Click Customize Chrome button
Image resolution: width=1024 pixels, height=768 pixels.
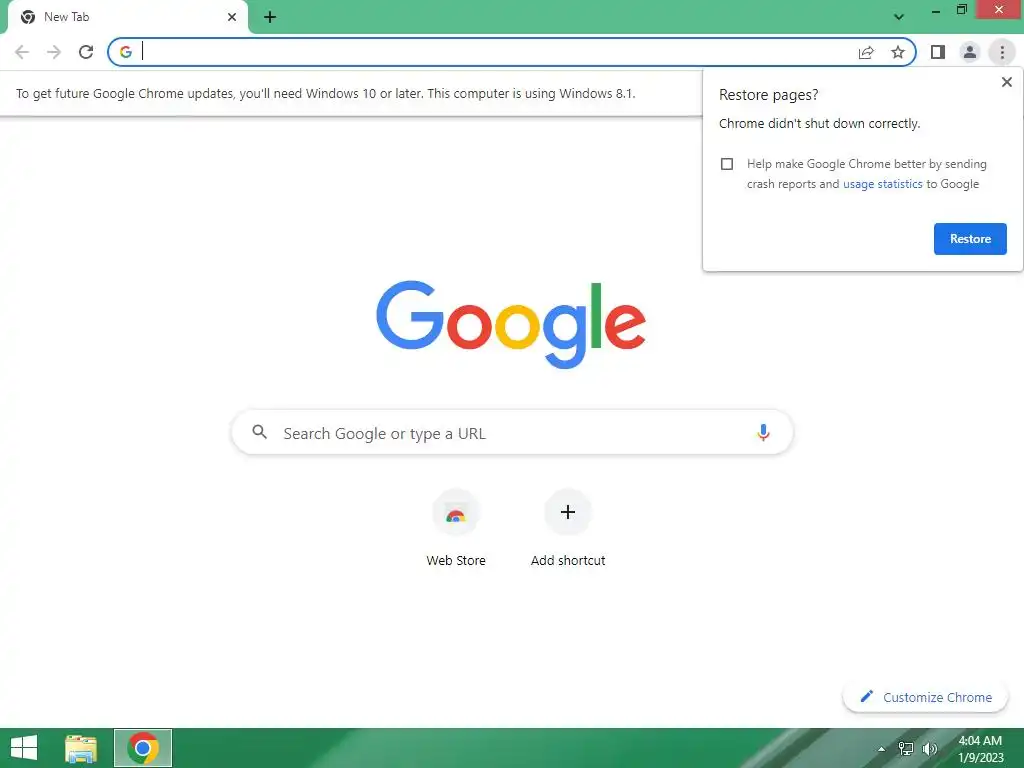click(x=925, y=697)
